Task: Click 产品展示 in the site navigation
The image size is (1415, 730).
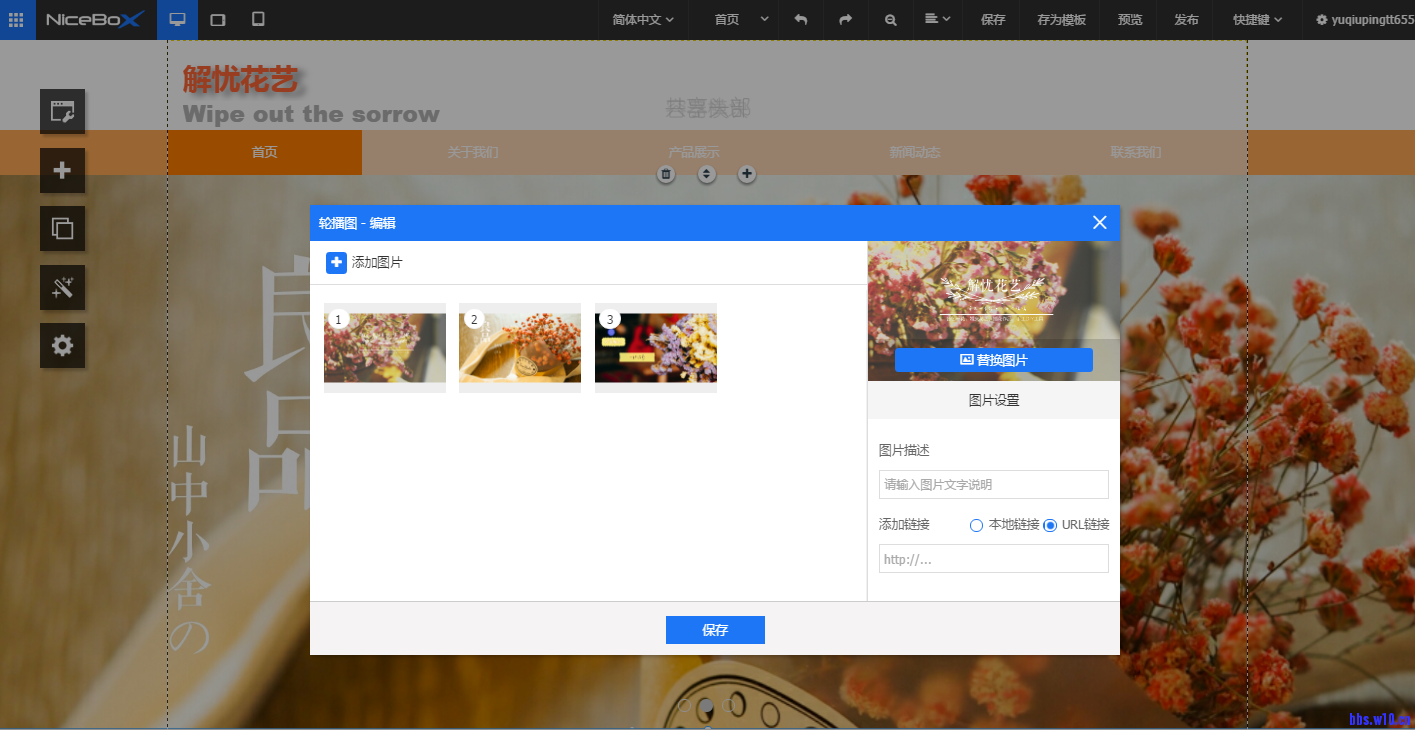Action: coord(694,152)
